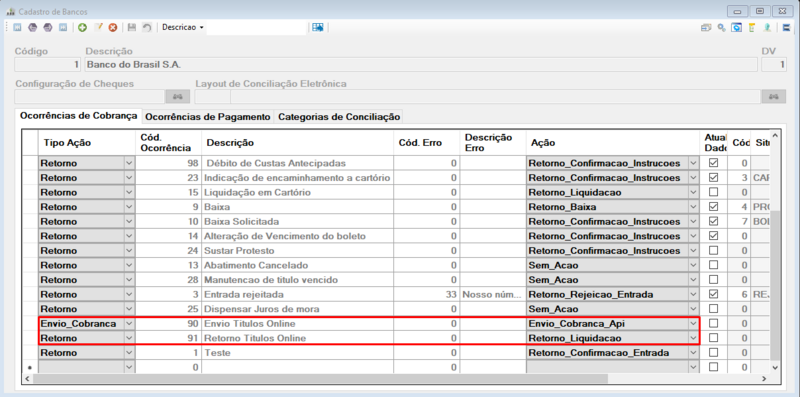
Task: Uncheck the checkbox in Baixa row
Action: pyautogui.click(x=713, y=207)
